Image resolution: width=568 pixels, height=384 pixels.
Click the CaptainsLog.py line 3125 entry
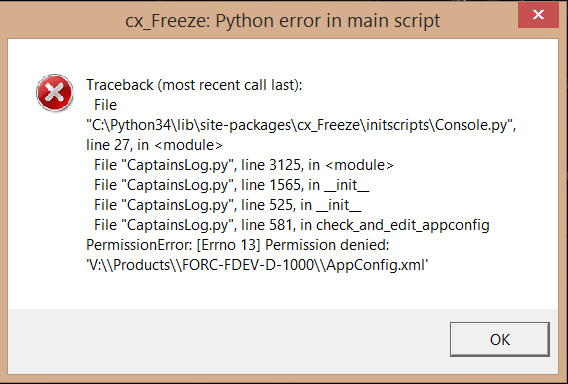tap(244, 165)
